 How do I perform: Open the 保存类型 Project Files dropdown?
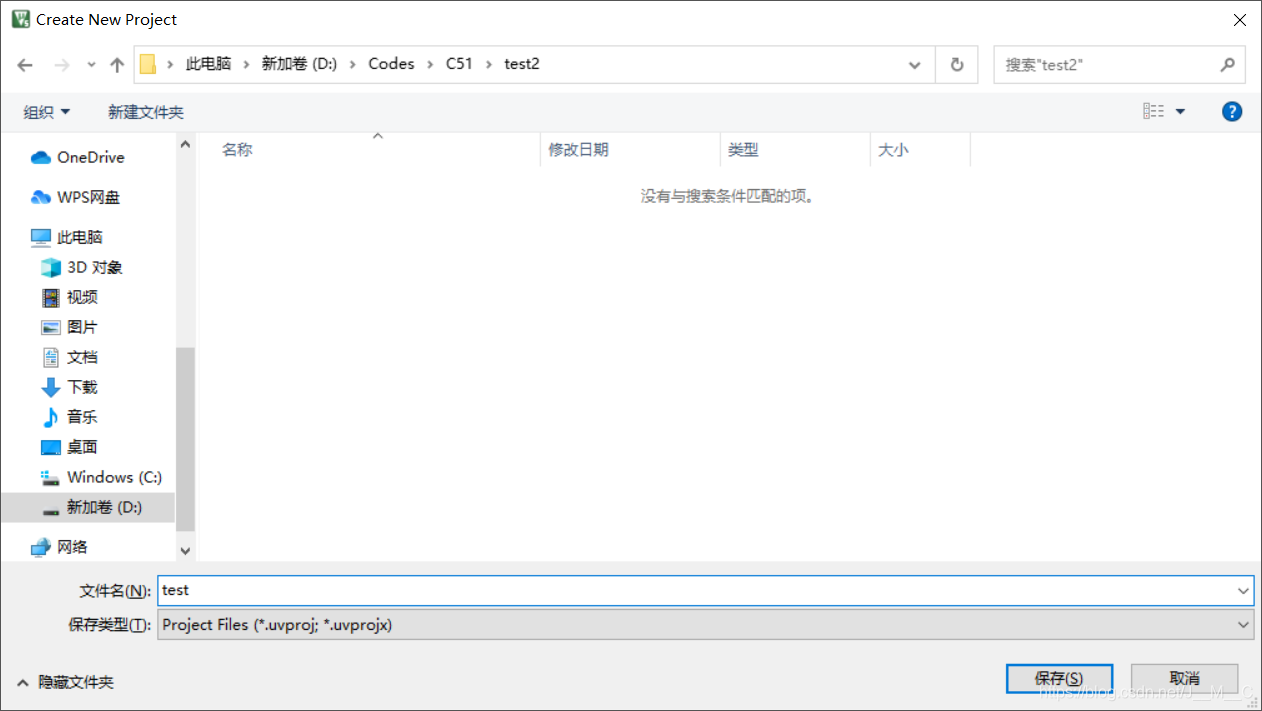pos(705,625)
